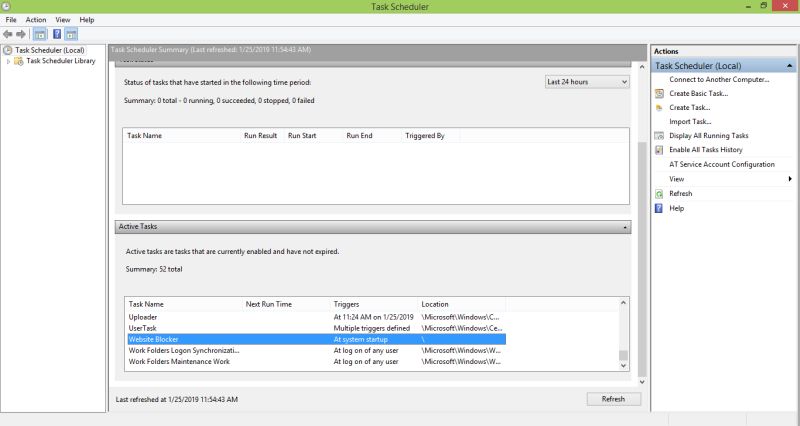The width and height of the screenshot is (800, 426).
Task: Toggle the Show/Hide Action Pane icon
Action: coord(71,34)
